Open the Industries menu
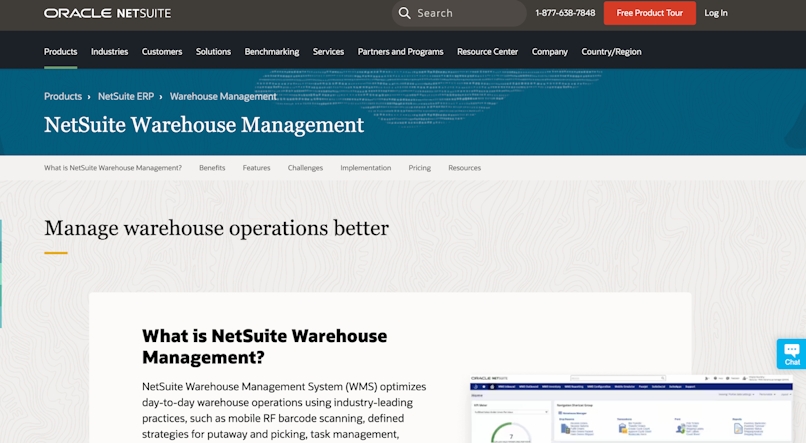 coord(109,51)
